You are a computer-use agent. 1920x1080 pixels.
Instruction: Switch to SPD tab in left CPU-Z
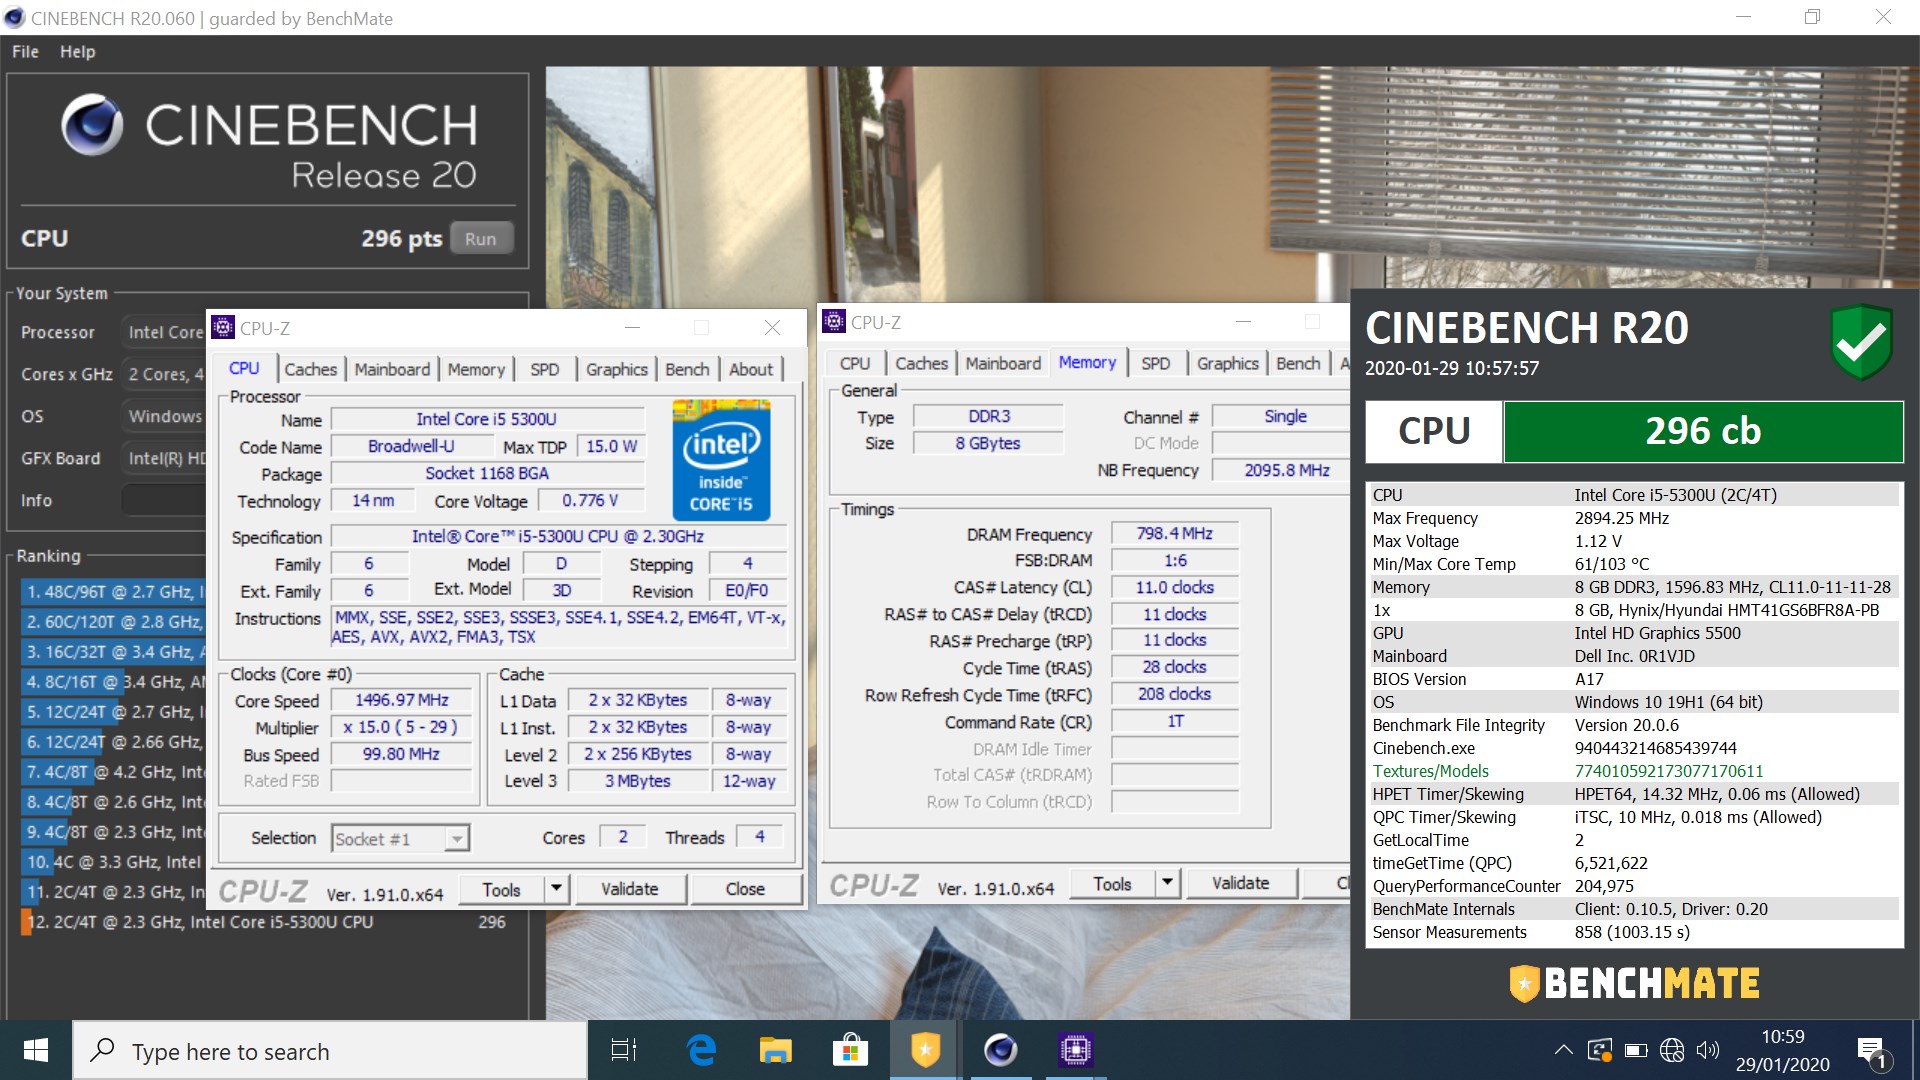pyautogui.click(x=545, y=369)
